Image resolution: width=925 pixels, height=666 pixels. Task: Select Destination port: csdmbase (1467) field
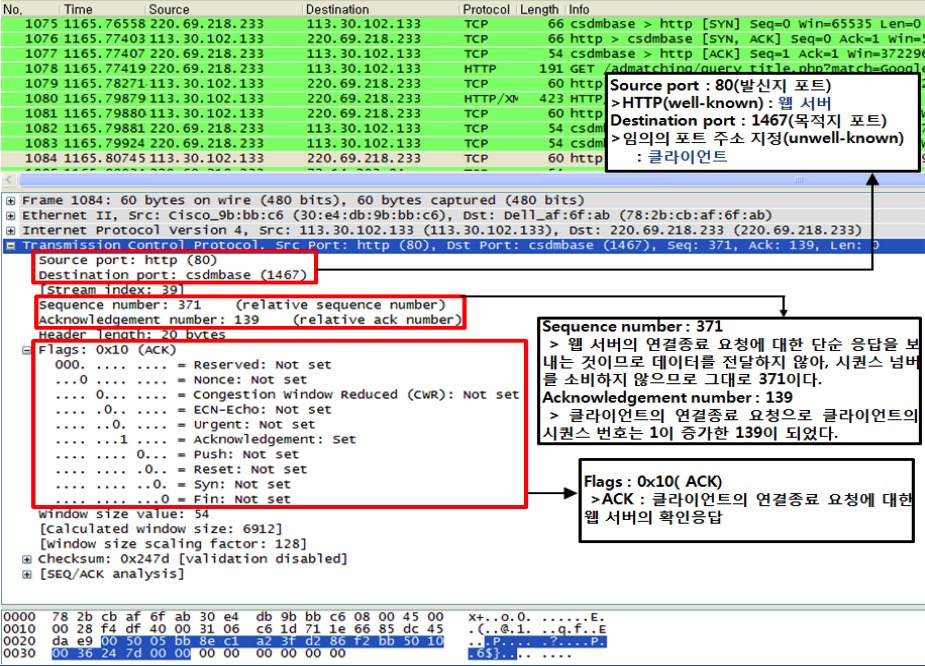(x=172, y=275)
